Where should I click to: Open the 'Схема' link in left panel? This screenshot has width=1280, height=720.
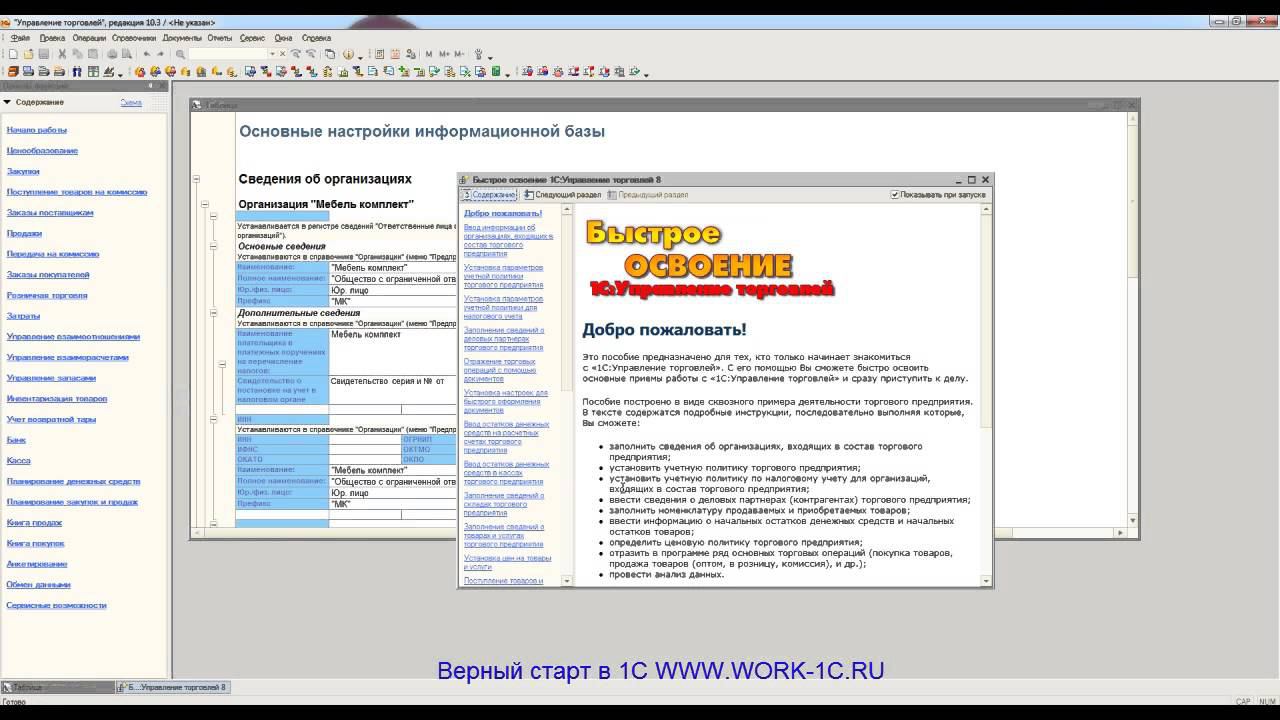[131, 102]
